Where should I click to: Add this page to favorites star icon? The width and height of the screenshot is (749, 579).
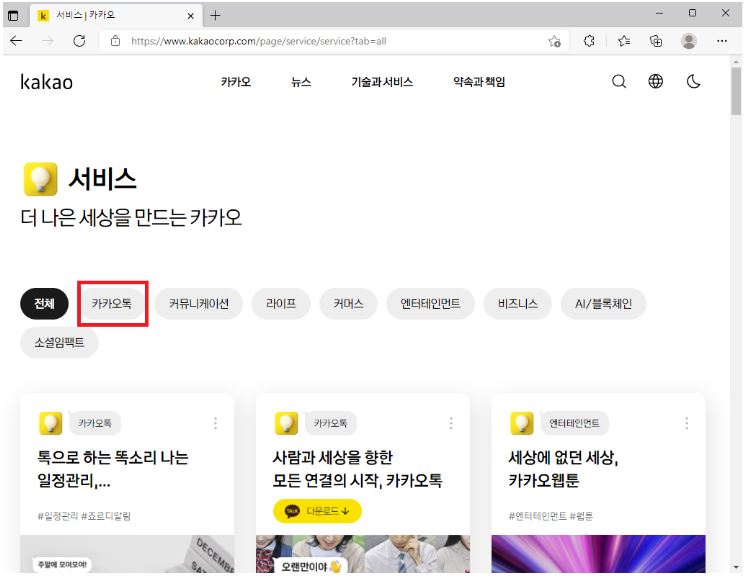point(554,42)
